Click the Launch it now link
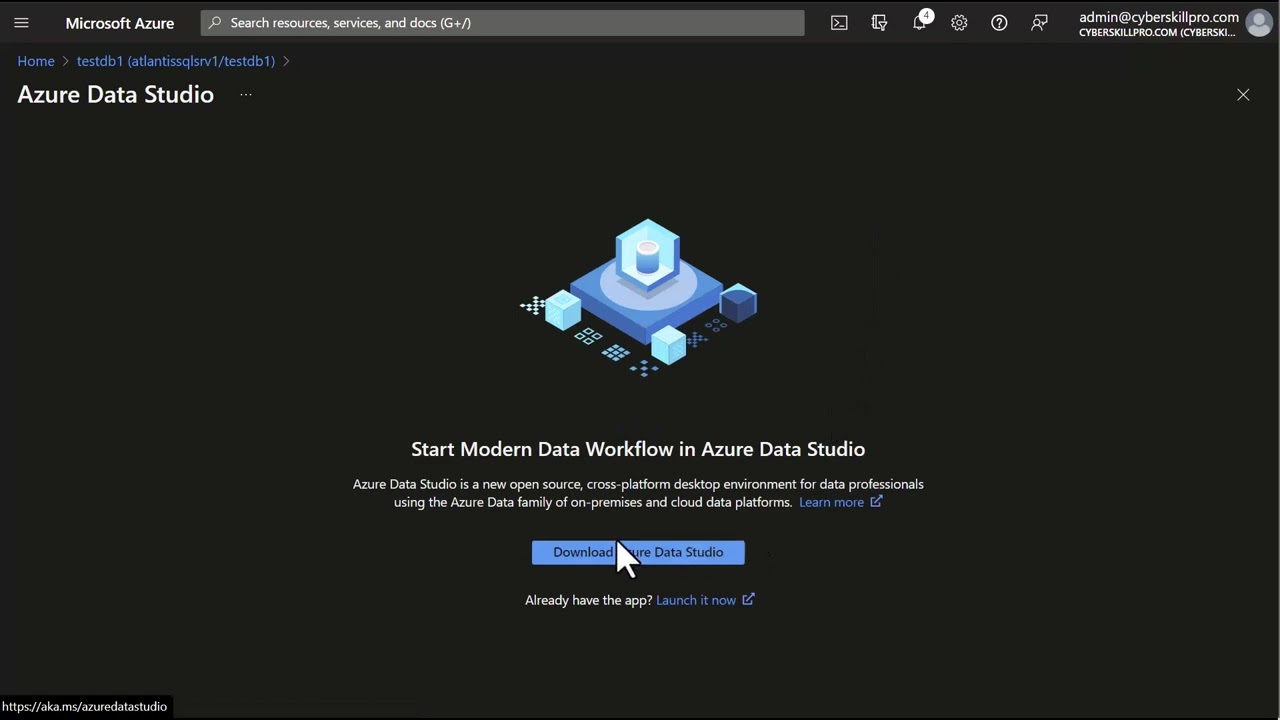The image size is (1280, 720). (696, 600)
